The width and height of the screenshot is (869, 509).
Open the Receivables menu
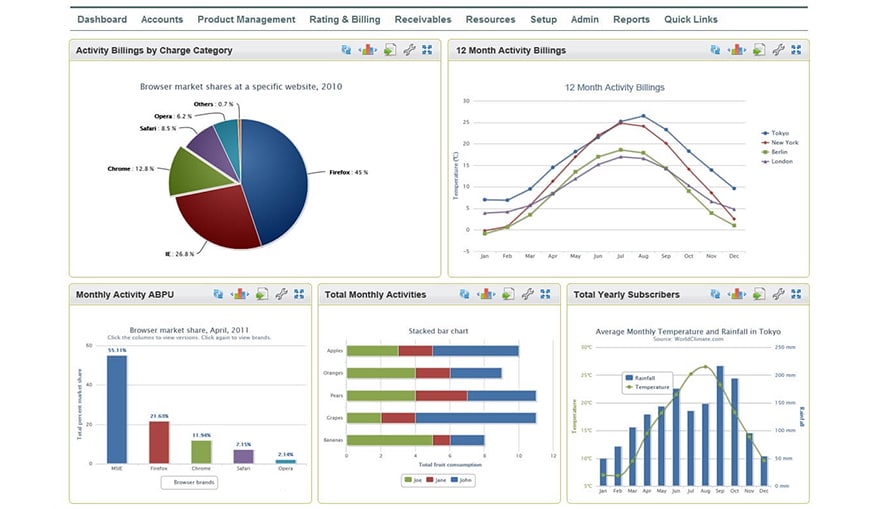423,19
